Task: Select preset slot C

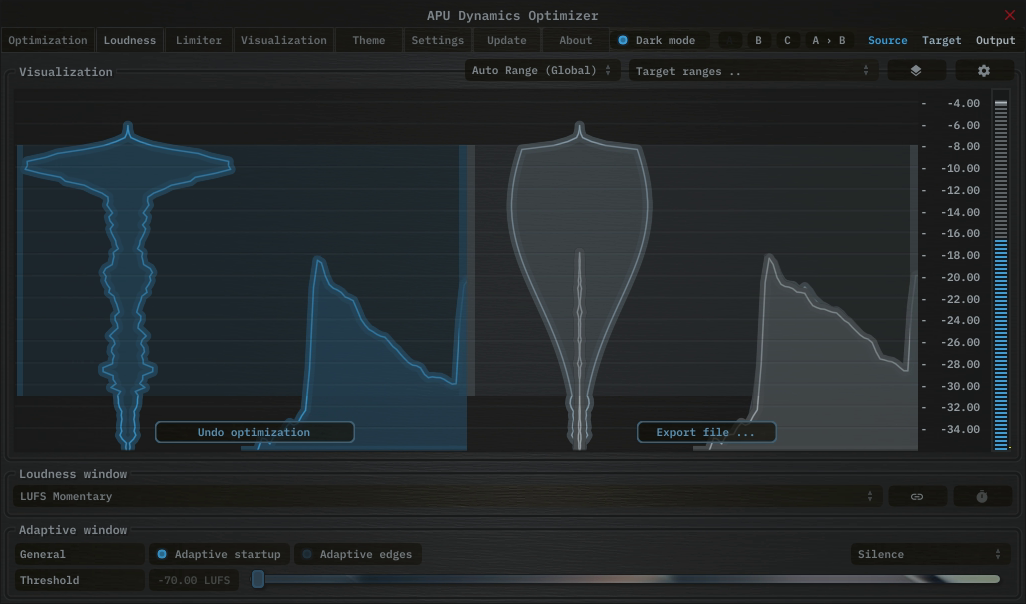Action: tap(787, 41)
